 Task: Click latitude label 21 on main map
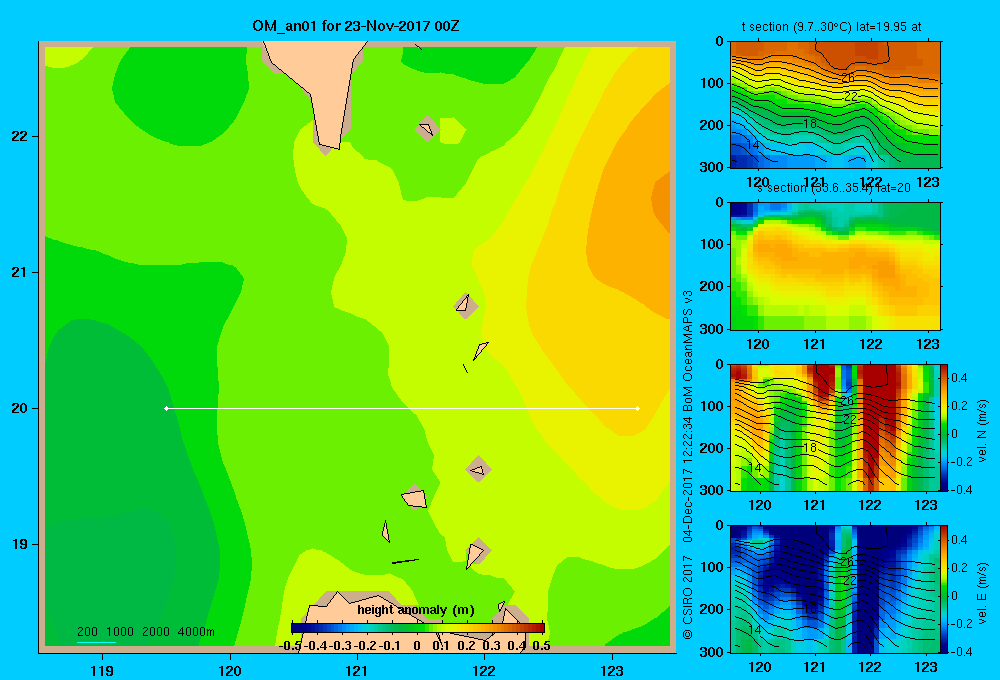pos(20,272)
